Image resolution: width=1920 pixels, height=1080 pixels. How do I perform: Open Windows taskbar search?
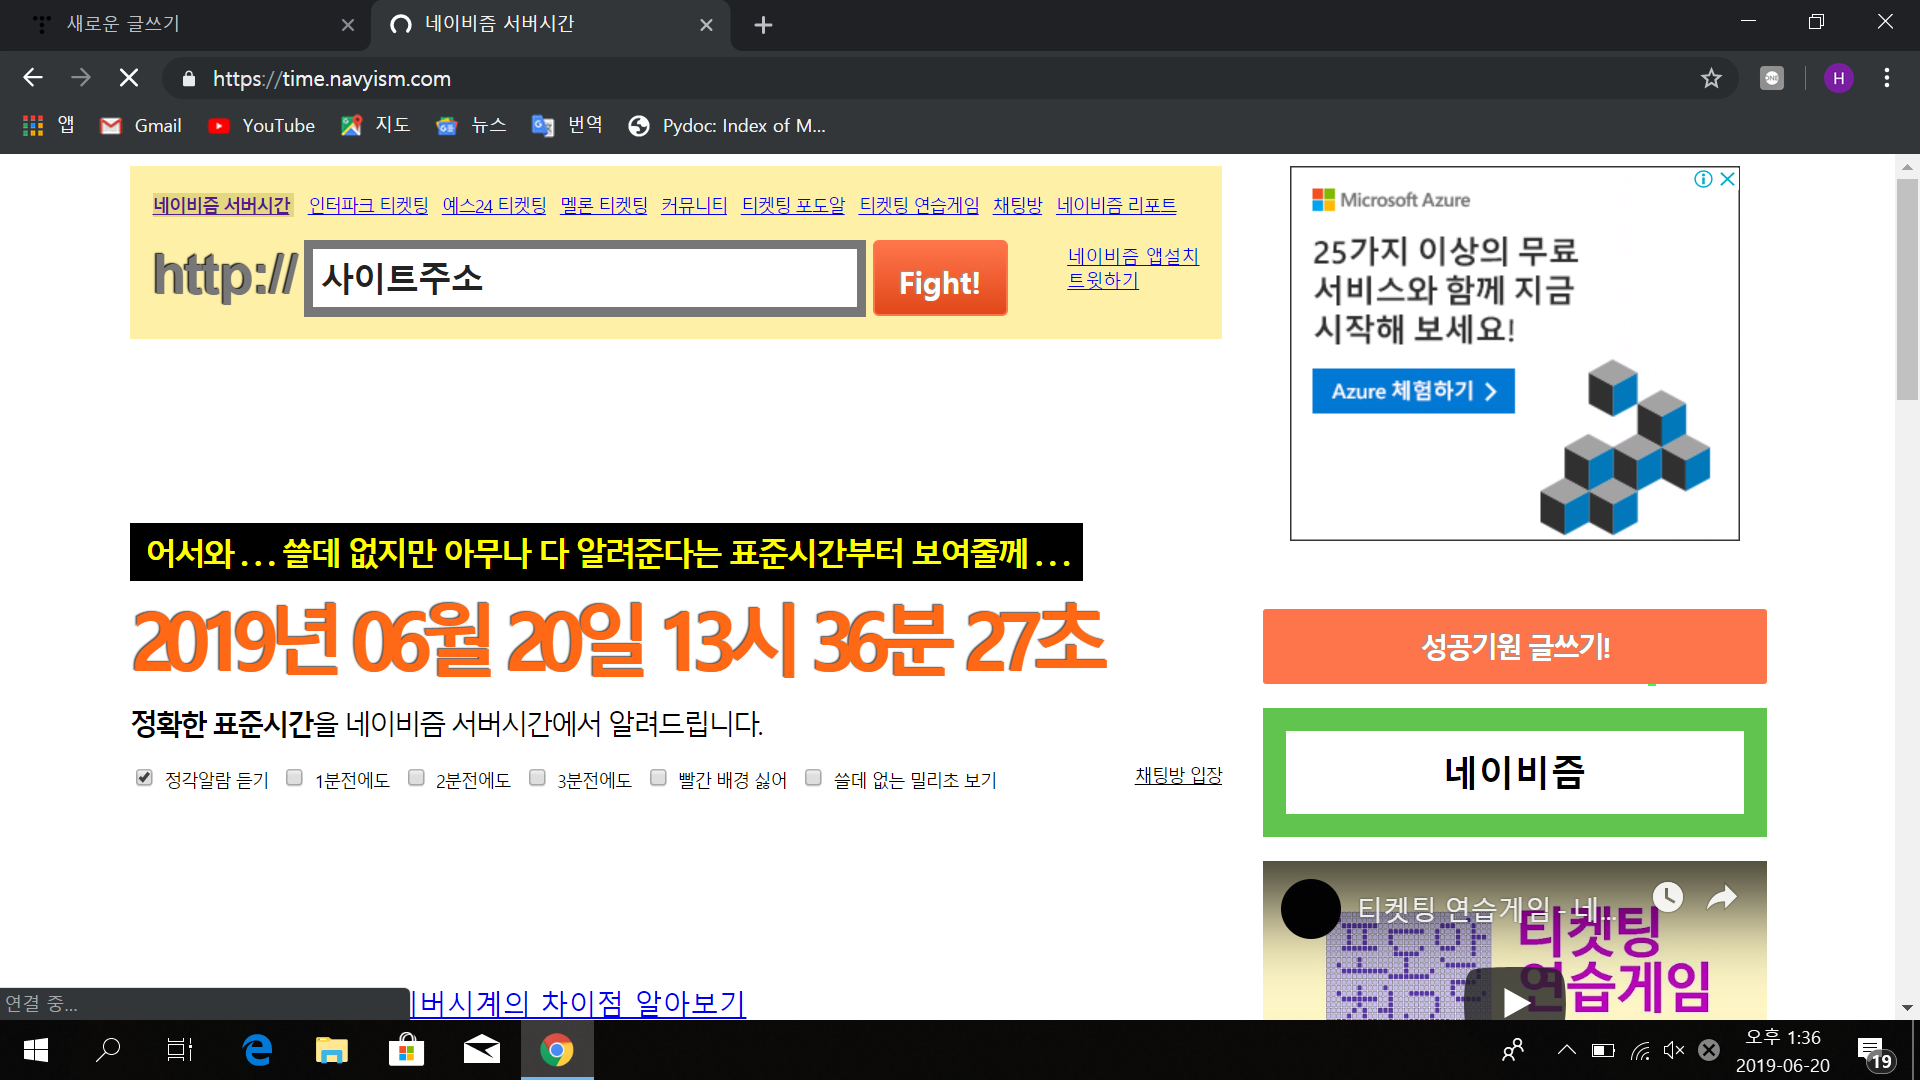(x=108, y=1050)
